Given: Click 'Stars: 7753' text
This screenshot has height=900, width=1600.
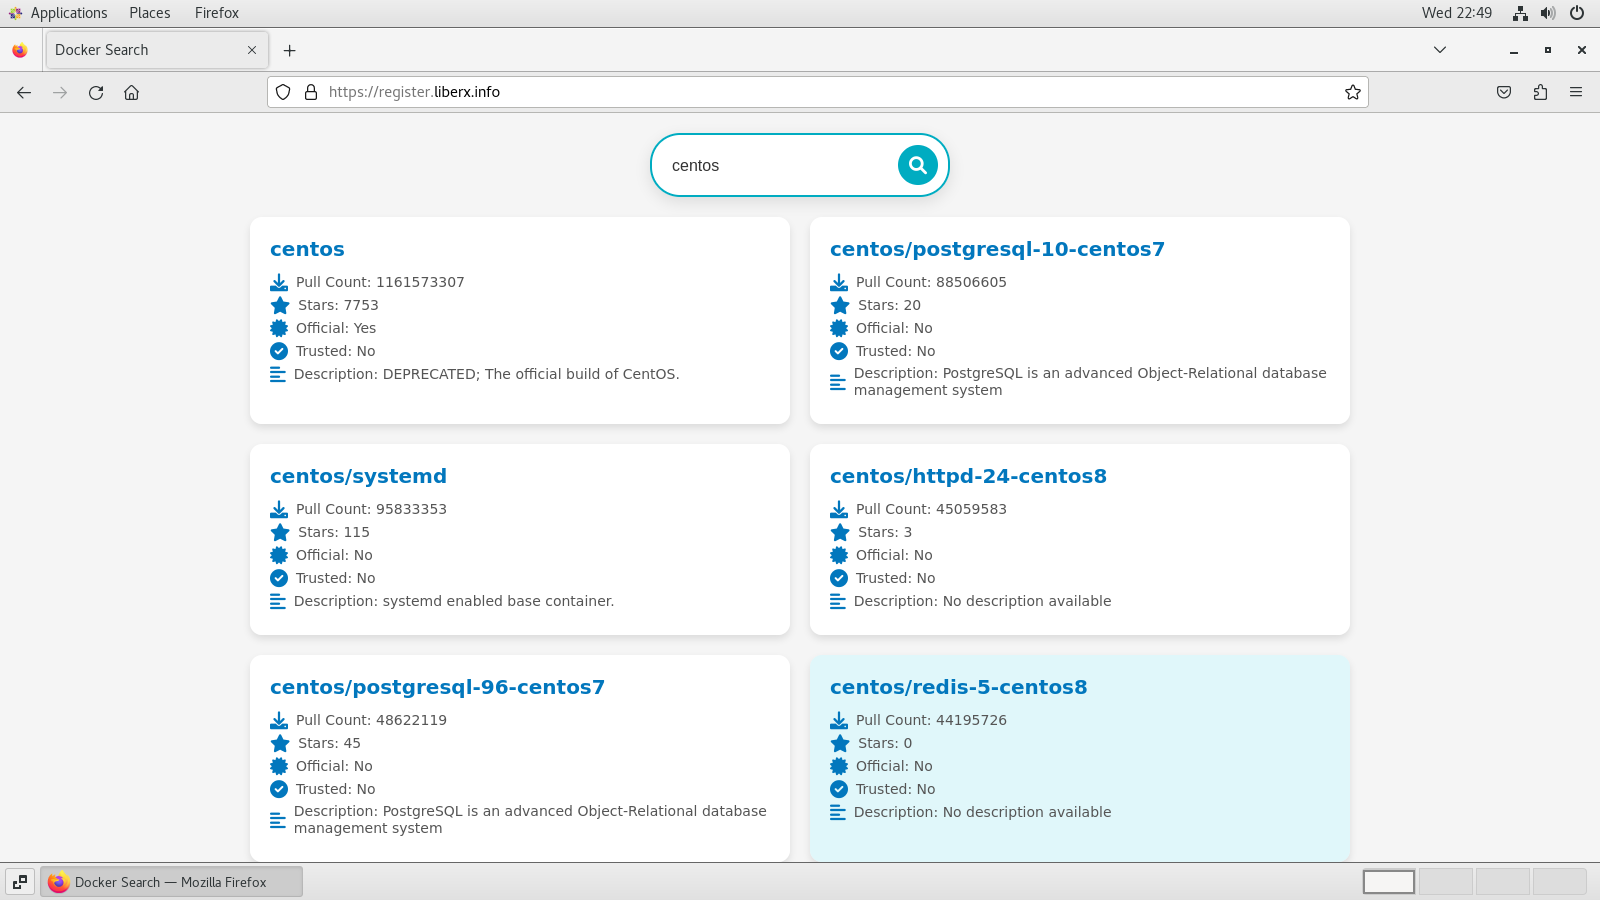Looking at the screenshot, I should point(338,305).
